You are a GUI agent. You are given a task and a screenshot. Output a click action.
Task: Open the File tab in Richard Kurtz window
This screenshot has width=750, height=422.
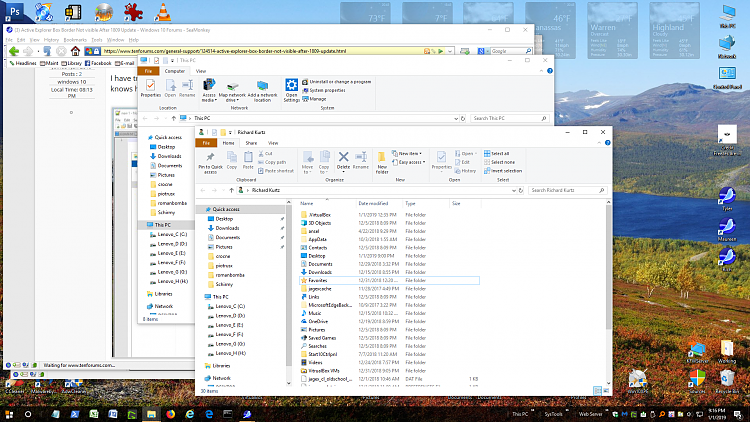tap(206, 143)
